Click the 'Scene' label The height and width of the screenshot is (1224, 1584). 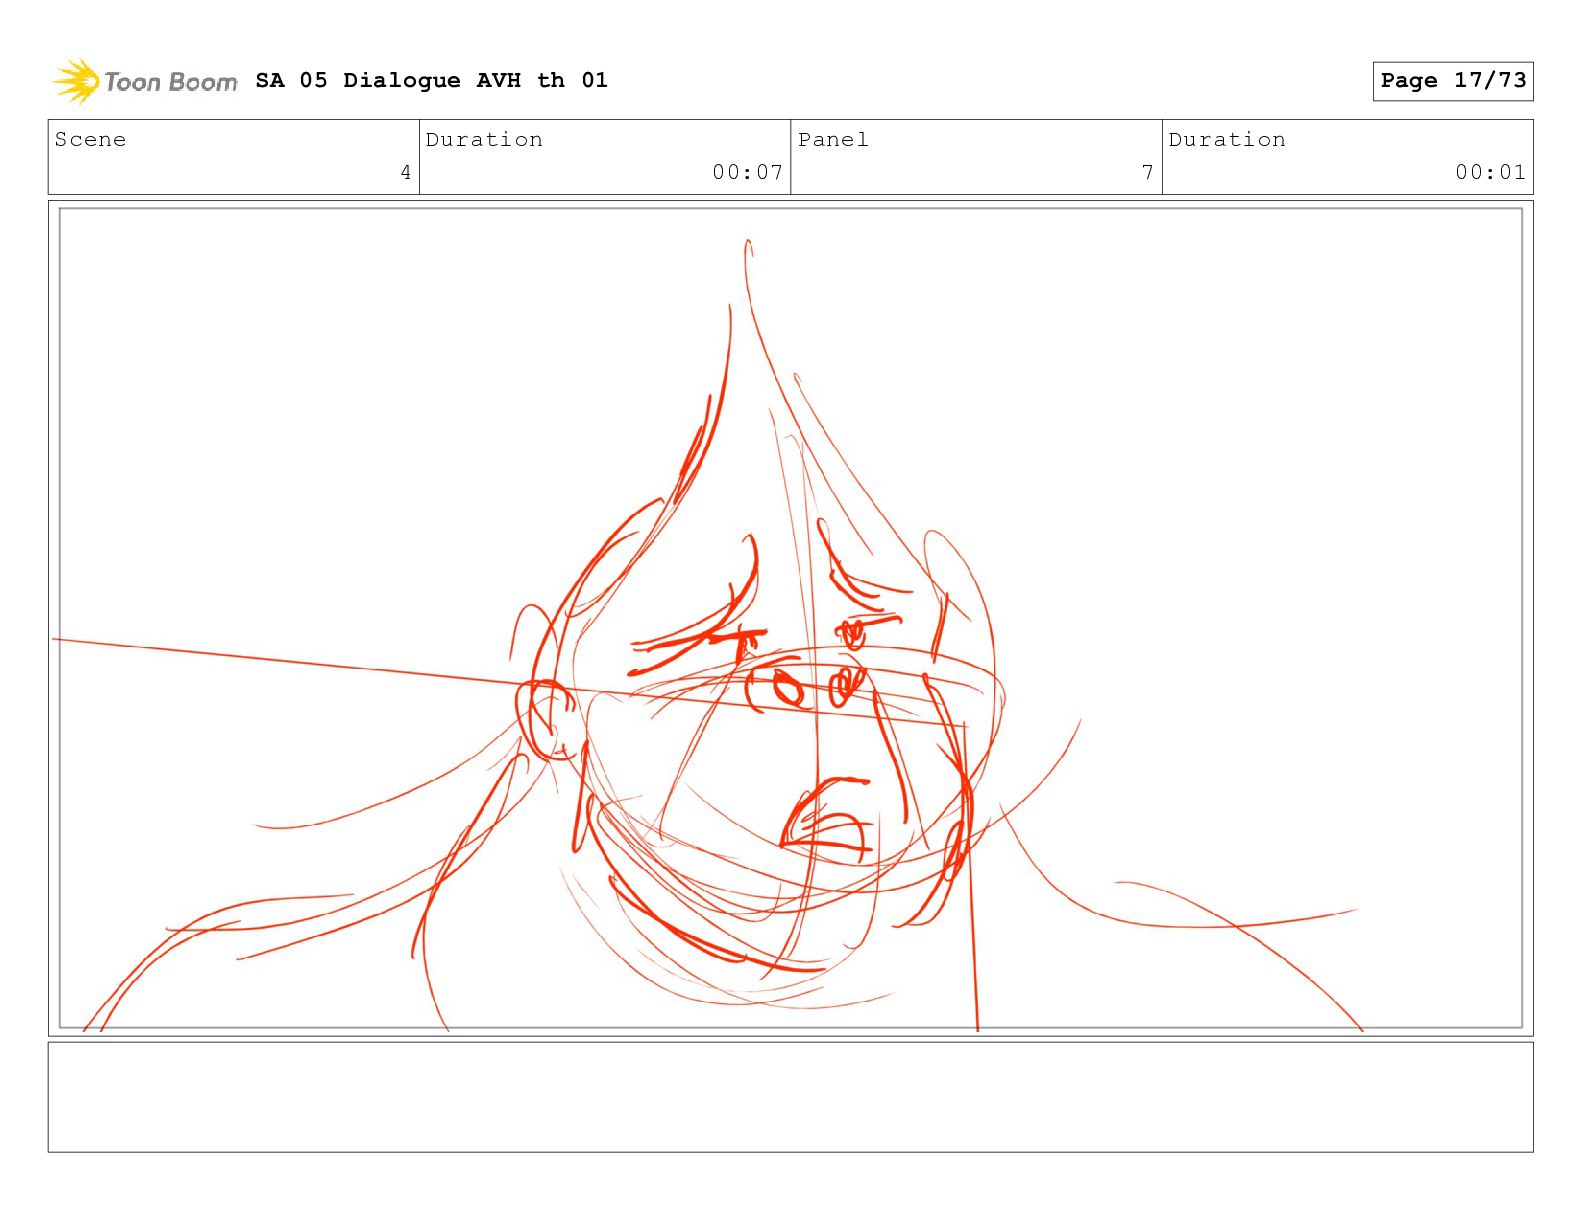pyautogui.click(x=90, y=140)
